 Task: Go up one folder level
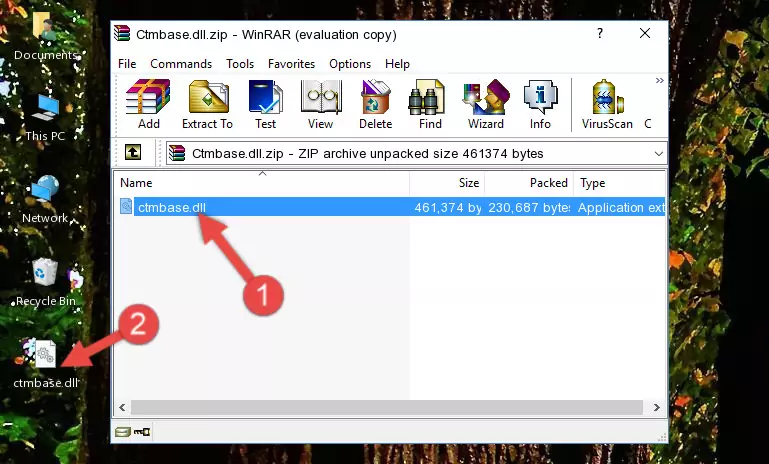(x=133, y=153)
